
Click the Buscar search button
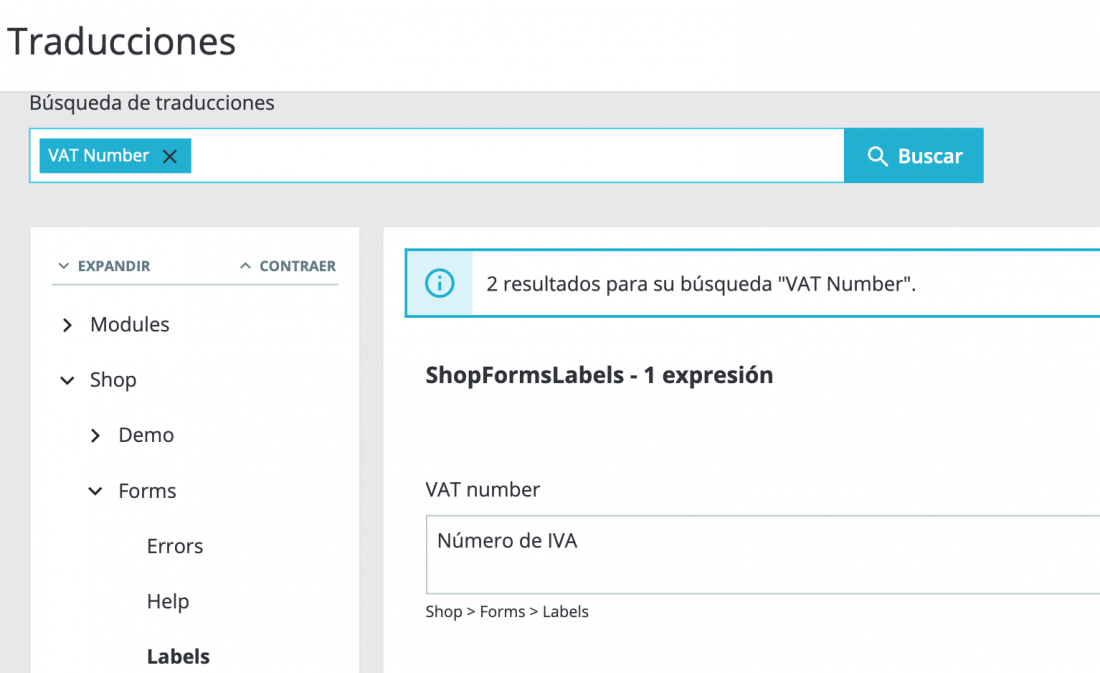913,156
